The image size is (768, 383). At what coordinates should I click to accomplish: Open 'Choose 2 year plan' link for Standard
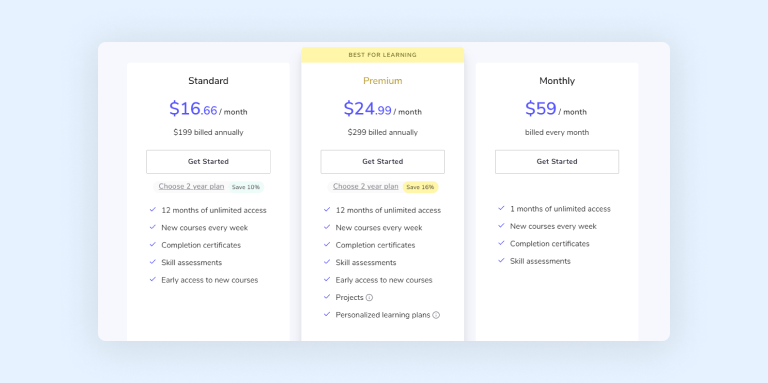tap(191, 187)
